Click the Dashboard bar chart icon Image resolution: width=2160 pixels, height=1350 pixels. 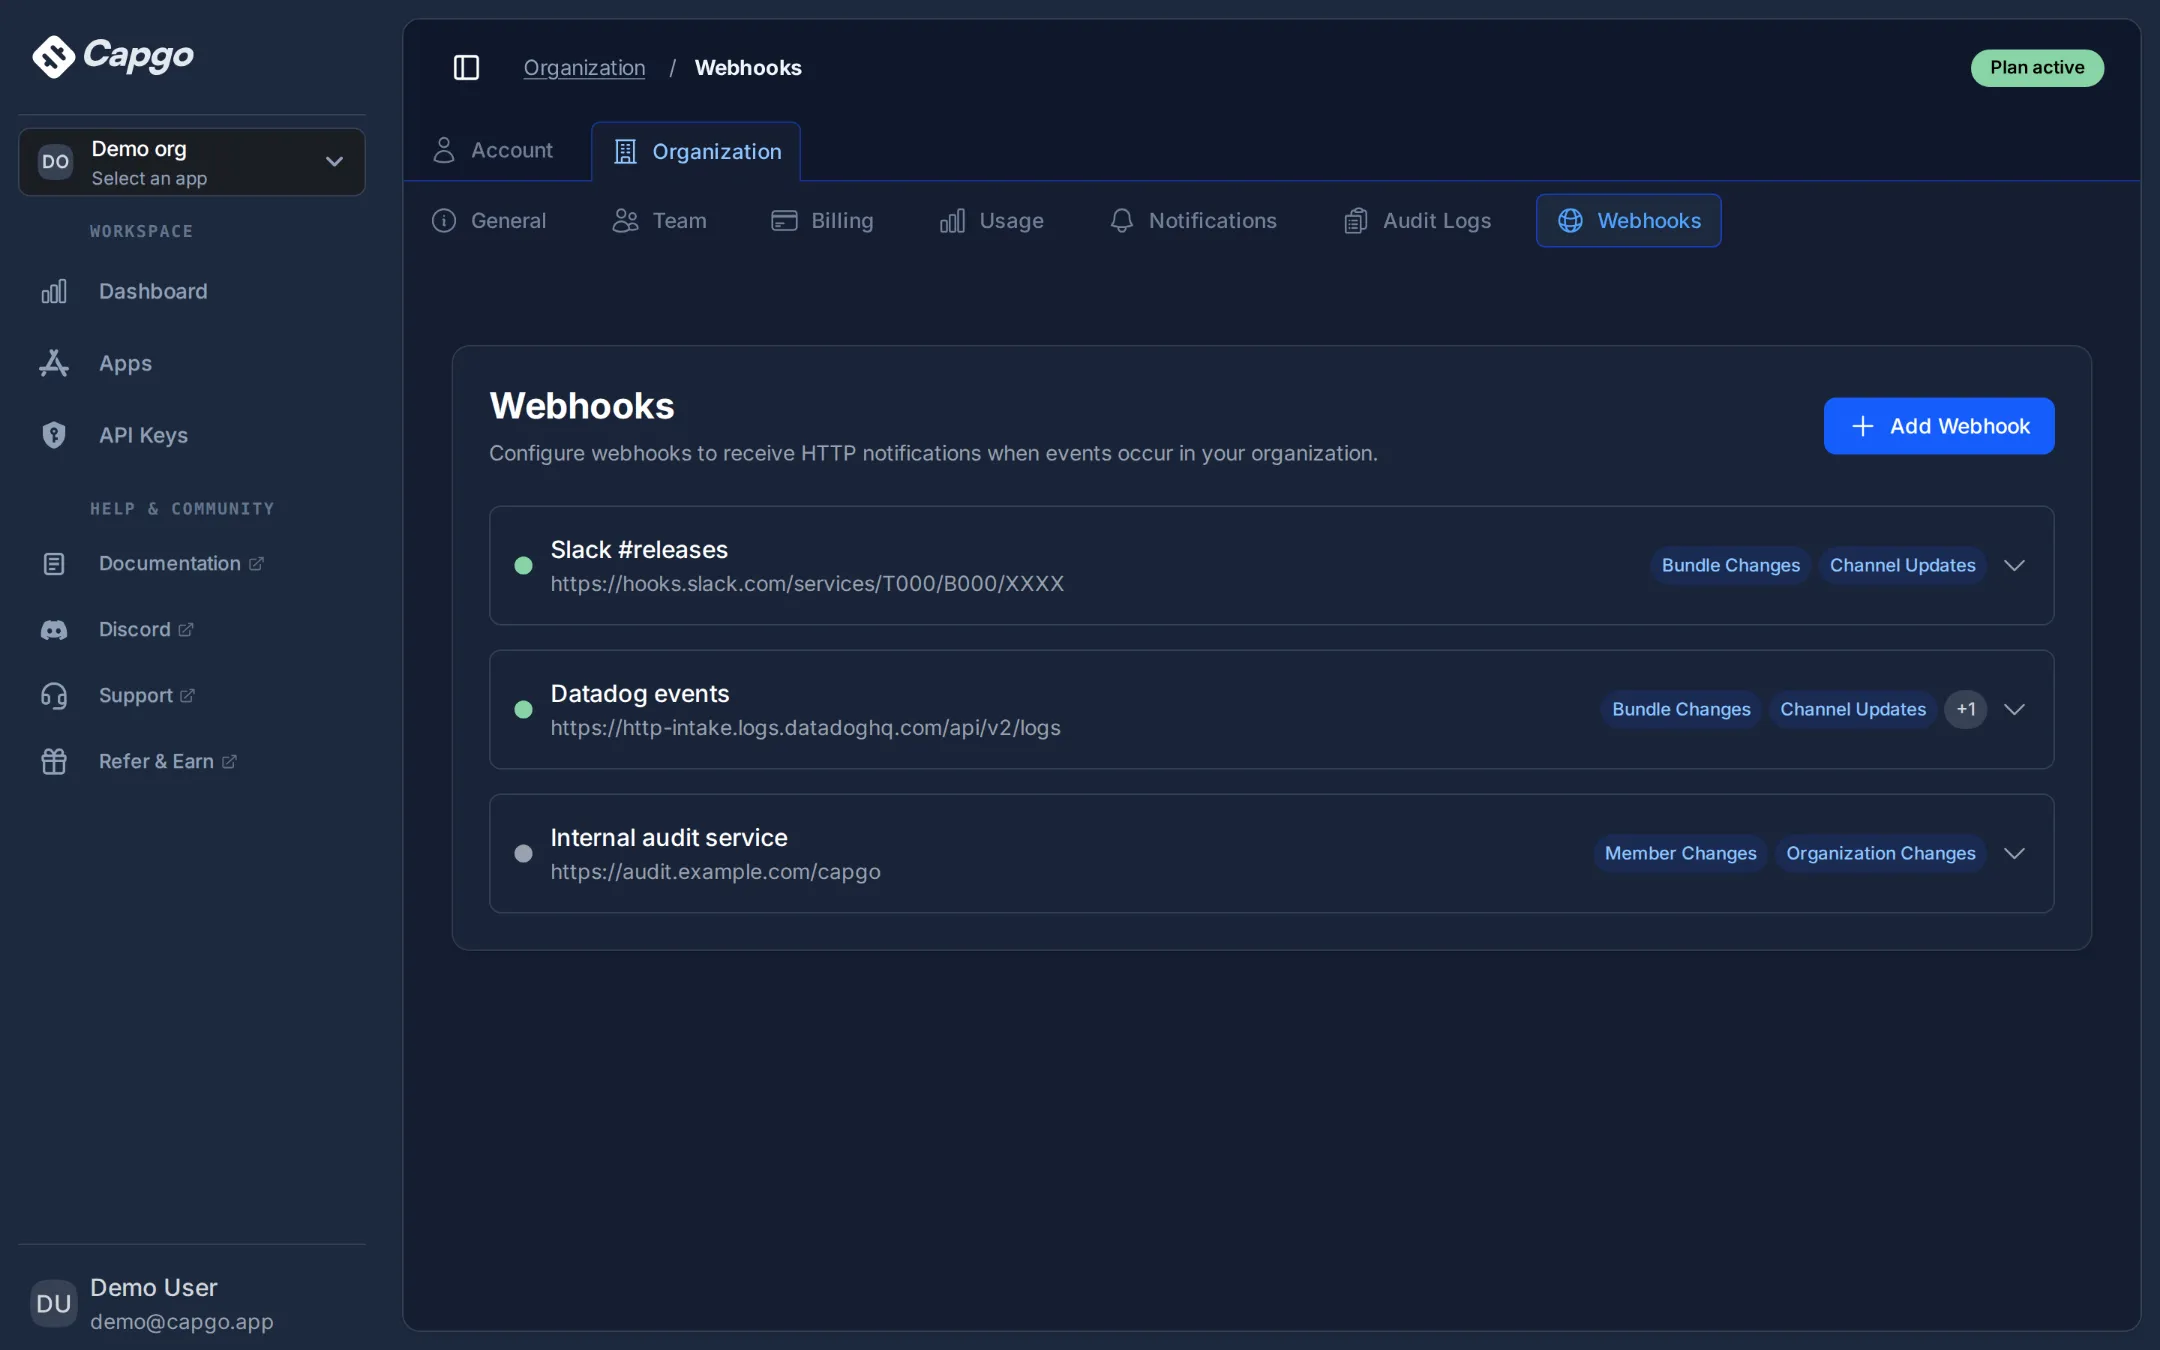54,291
